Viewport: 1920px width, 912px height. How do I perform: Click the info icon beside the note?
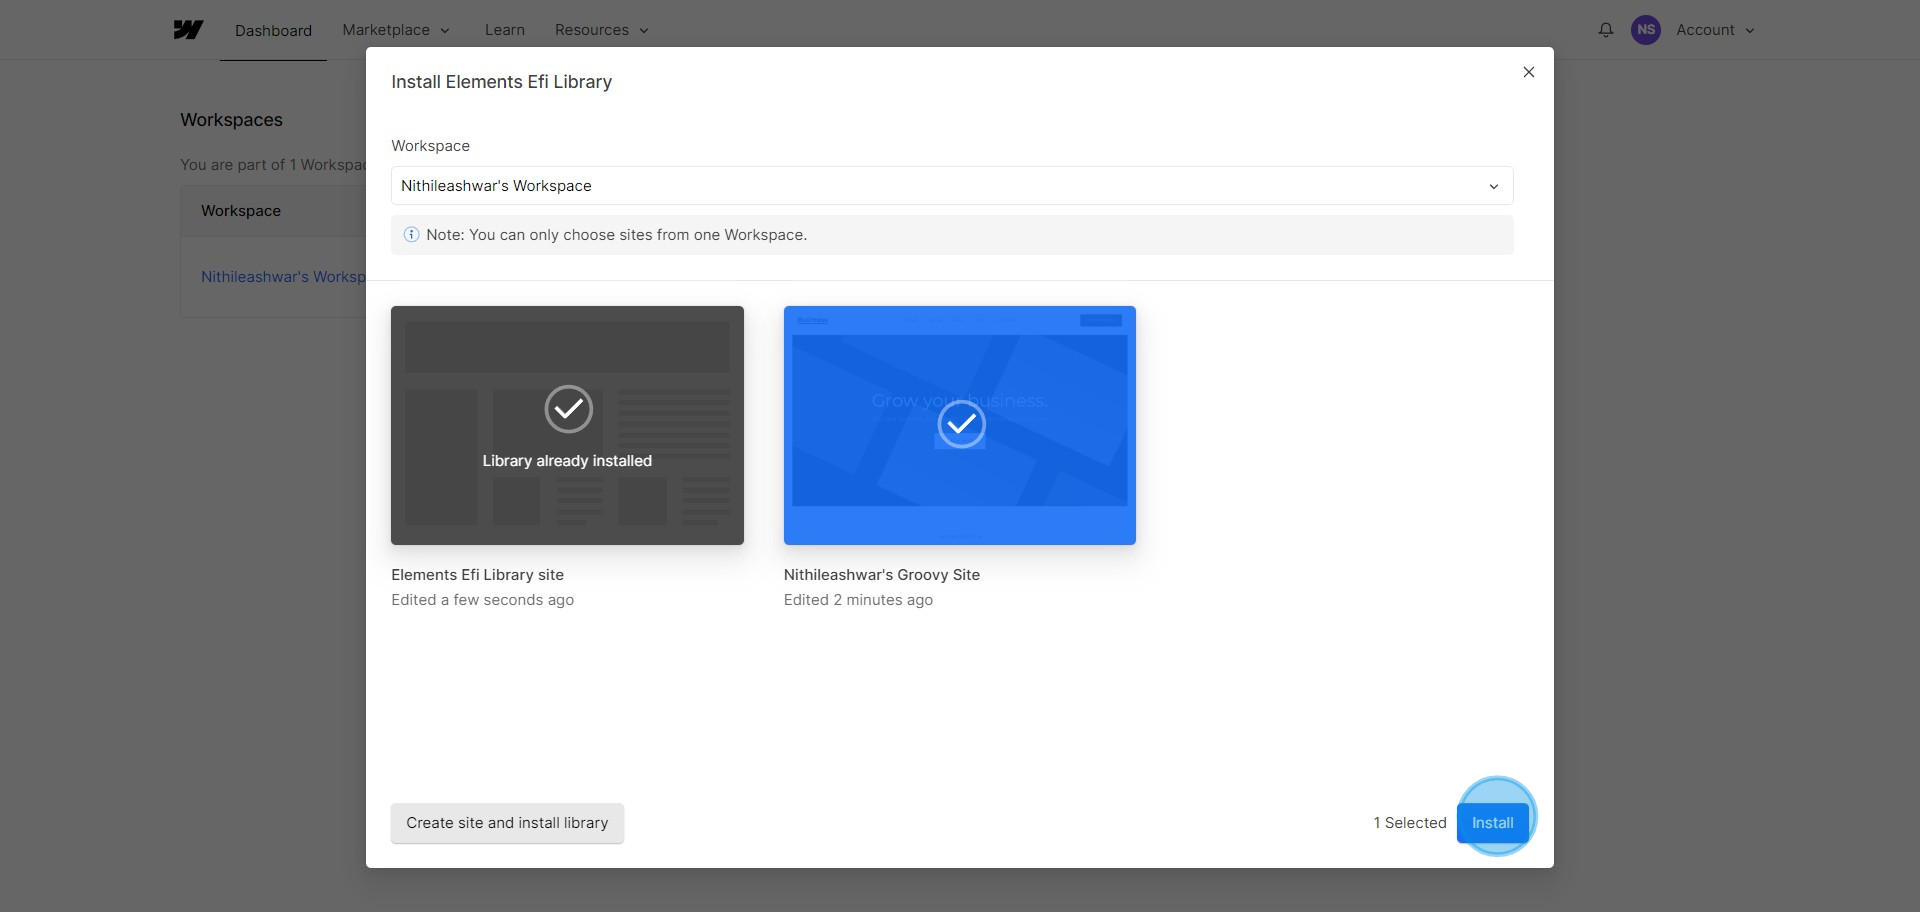pos(411,235)
